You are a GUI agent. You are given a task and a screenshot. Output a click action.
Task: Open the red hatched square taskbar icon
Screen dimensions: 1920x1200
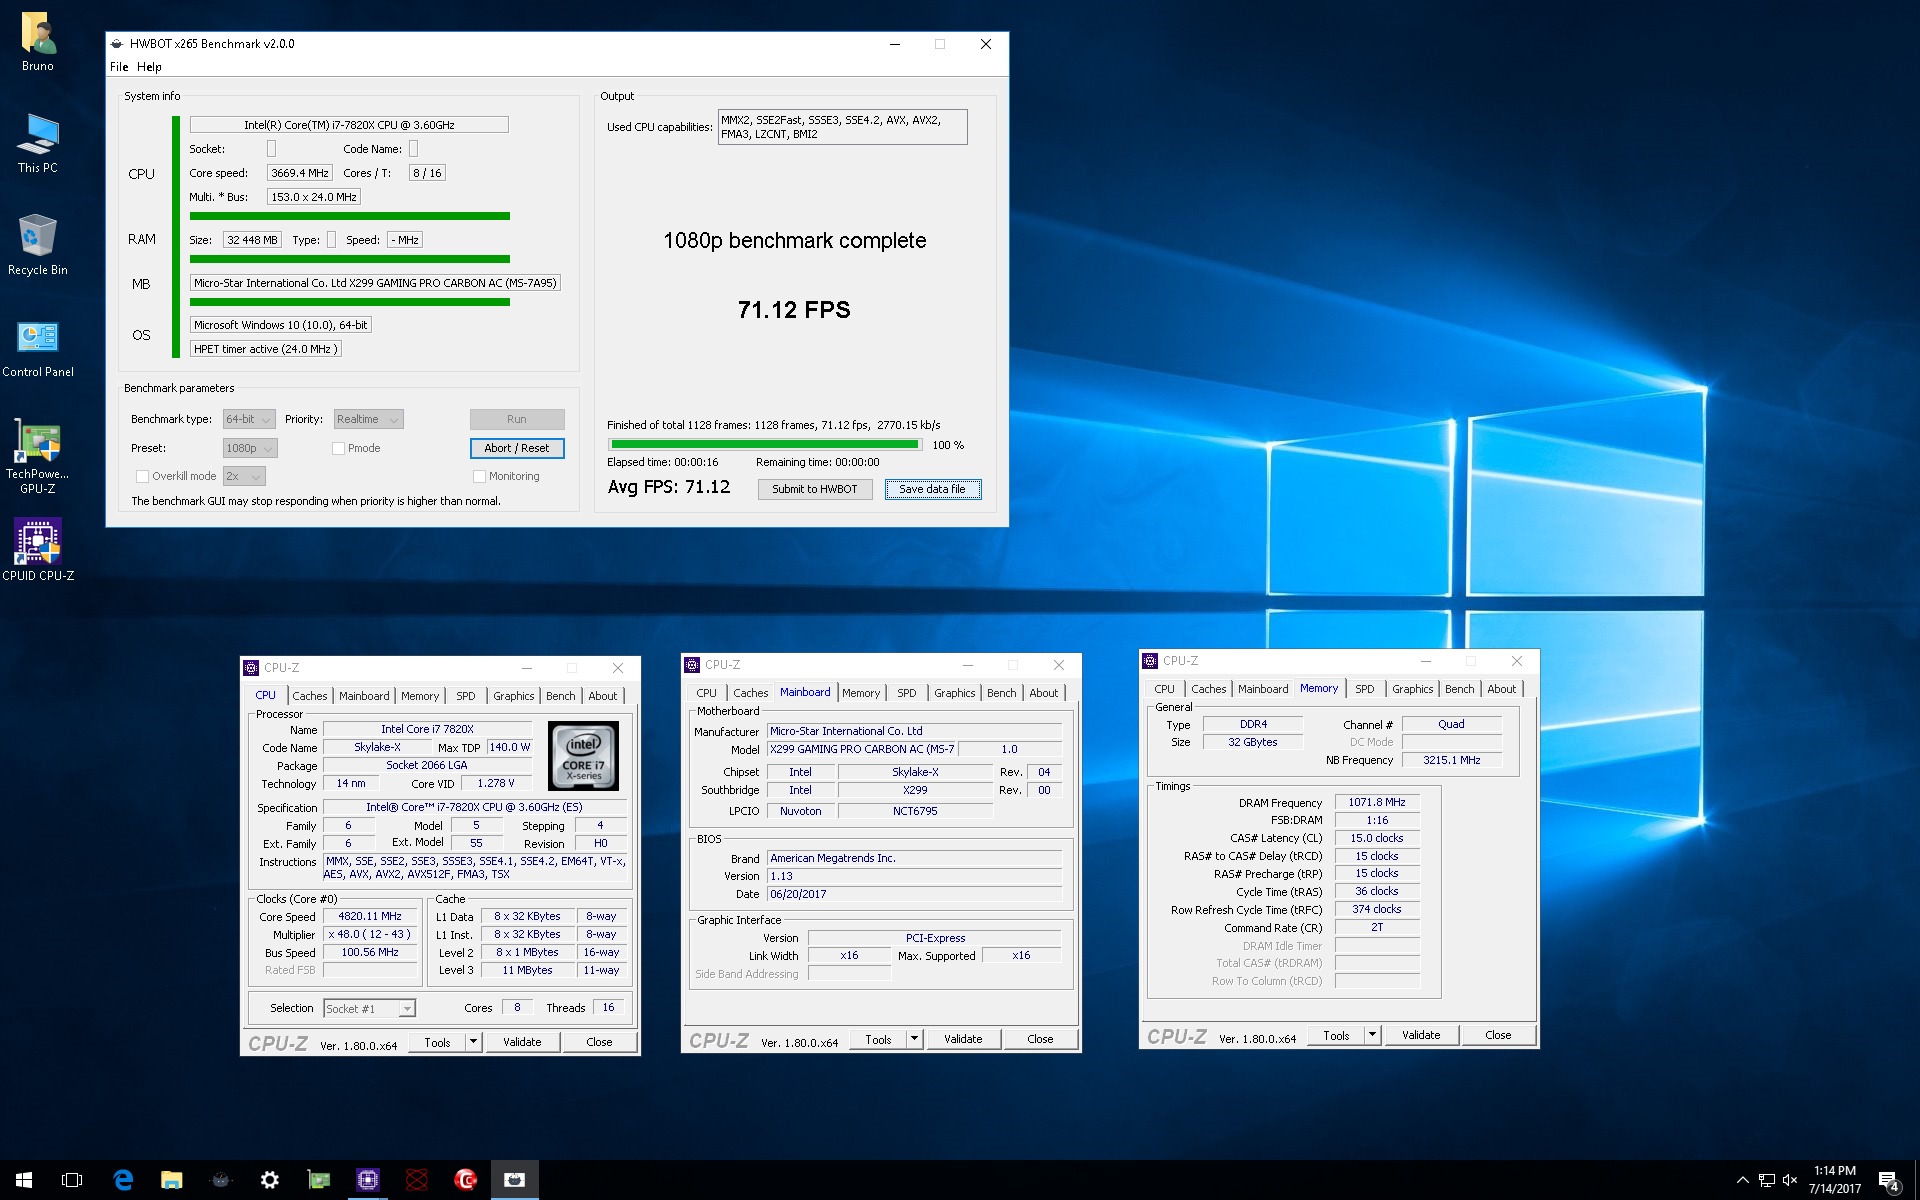pyautogui.click(x=417, y=1180)
